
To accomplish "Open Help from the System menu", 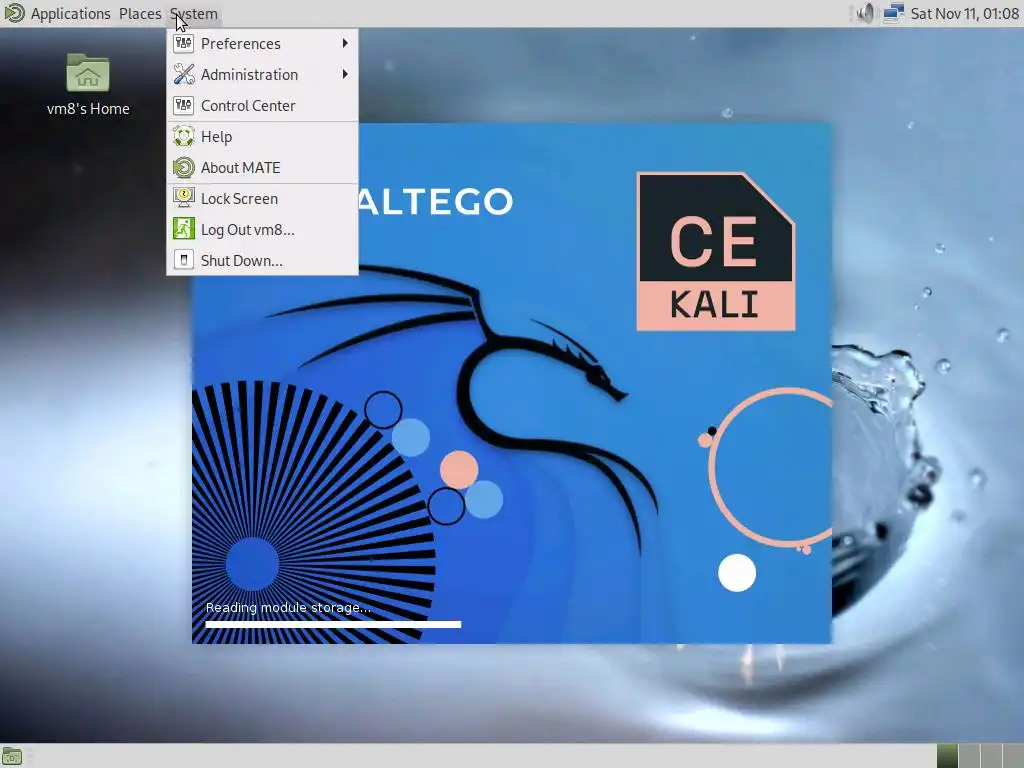I will tap(263, 136).
